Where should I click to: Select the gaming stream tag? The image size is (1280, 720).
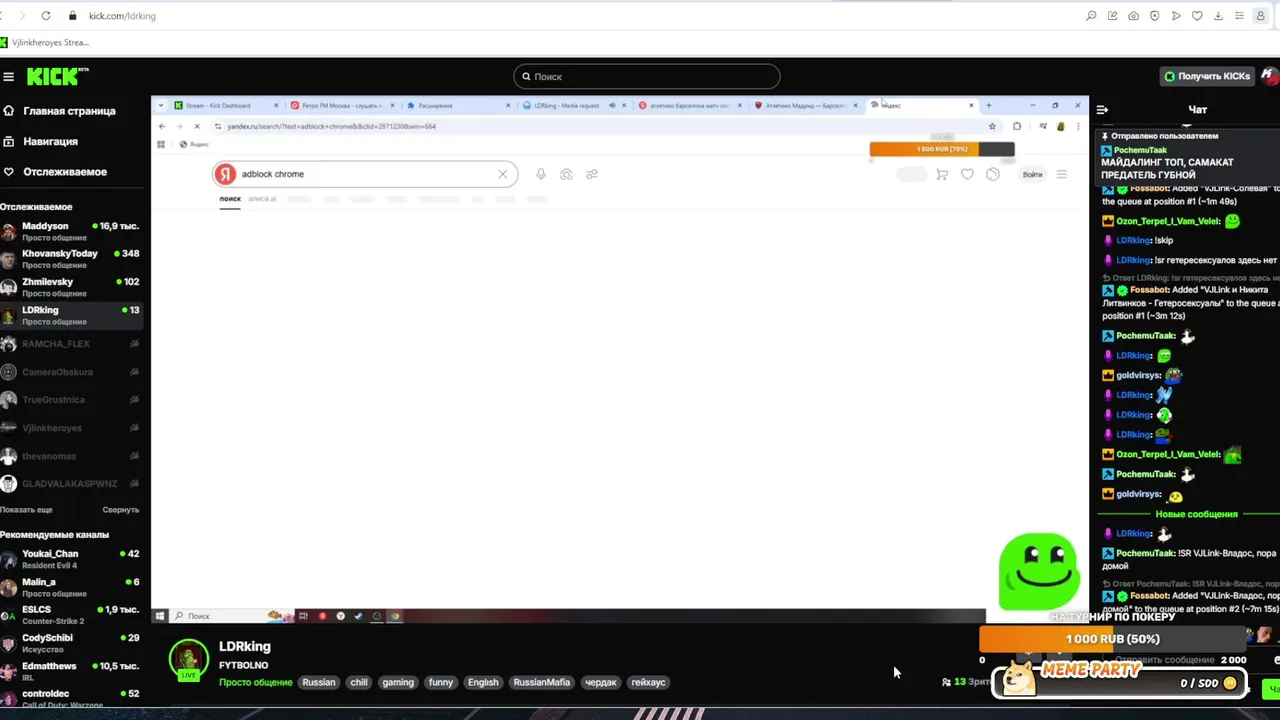click(x=397, y=683)
